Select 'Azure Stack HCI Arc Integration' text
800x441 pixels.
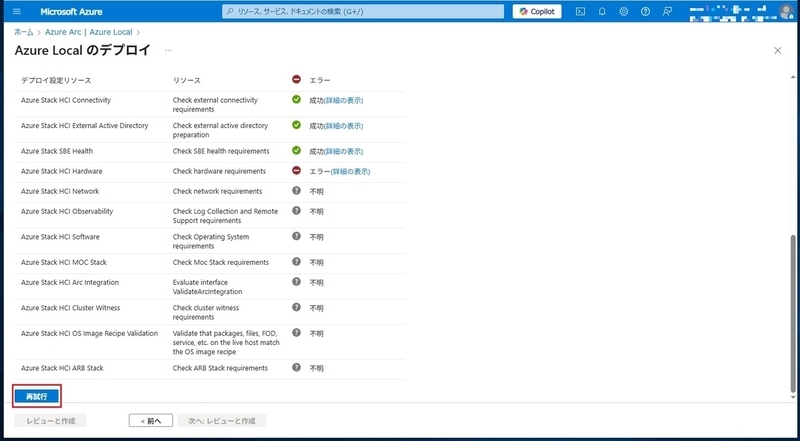pyautogui.click(x=70, y=282)
